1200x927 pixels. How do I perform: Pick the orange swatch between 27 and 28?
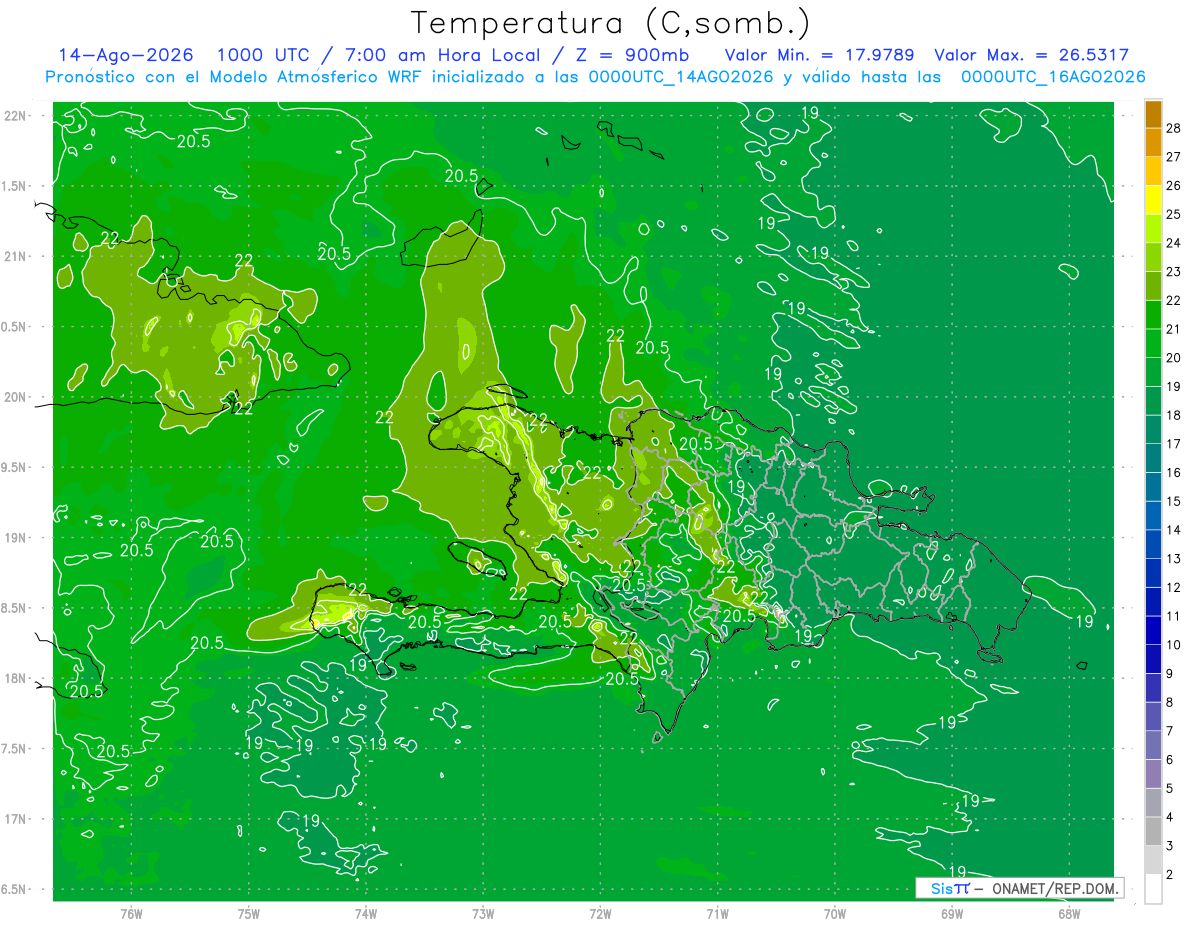click(x=1153, y=143)
